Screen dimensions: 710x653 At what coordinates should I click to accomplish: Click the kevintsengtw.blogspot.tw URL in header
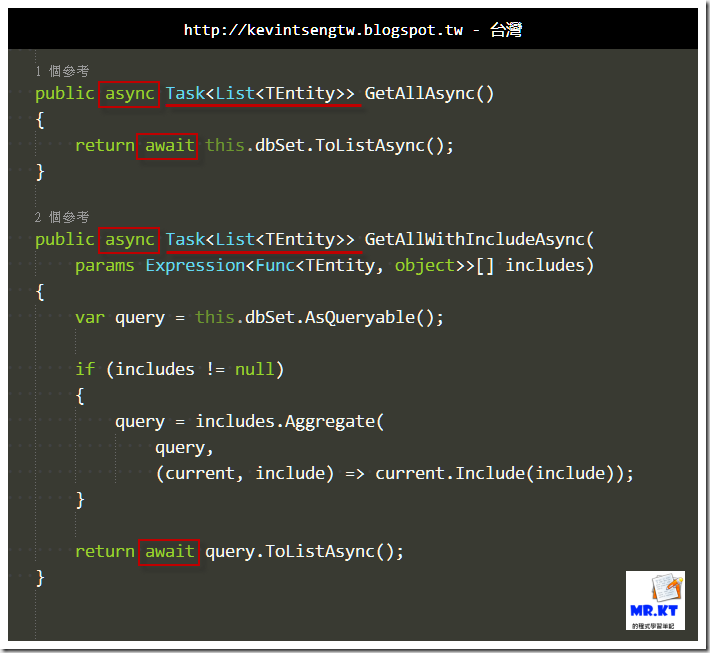(x=323, y=30)
